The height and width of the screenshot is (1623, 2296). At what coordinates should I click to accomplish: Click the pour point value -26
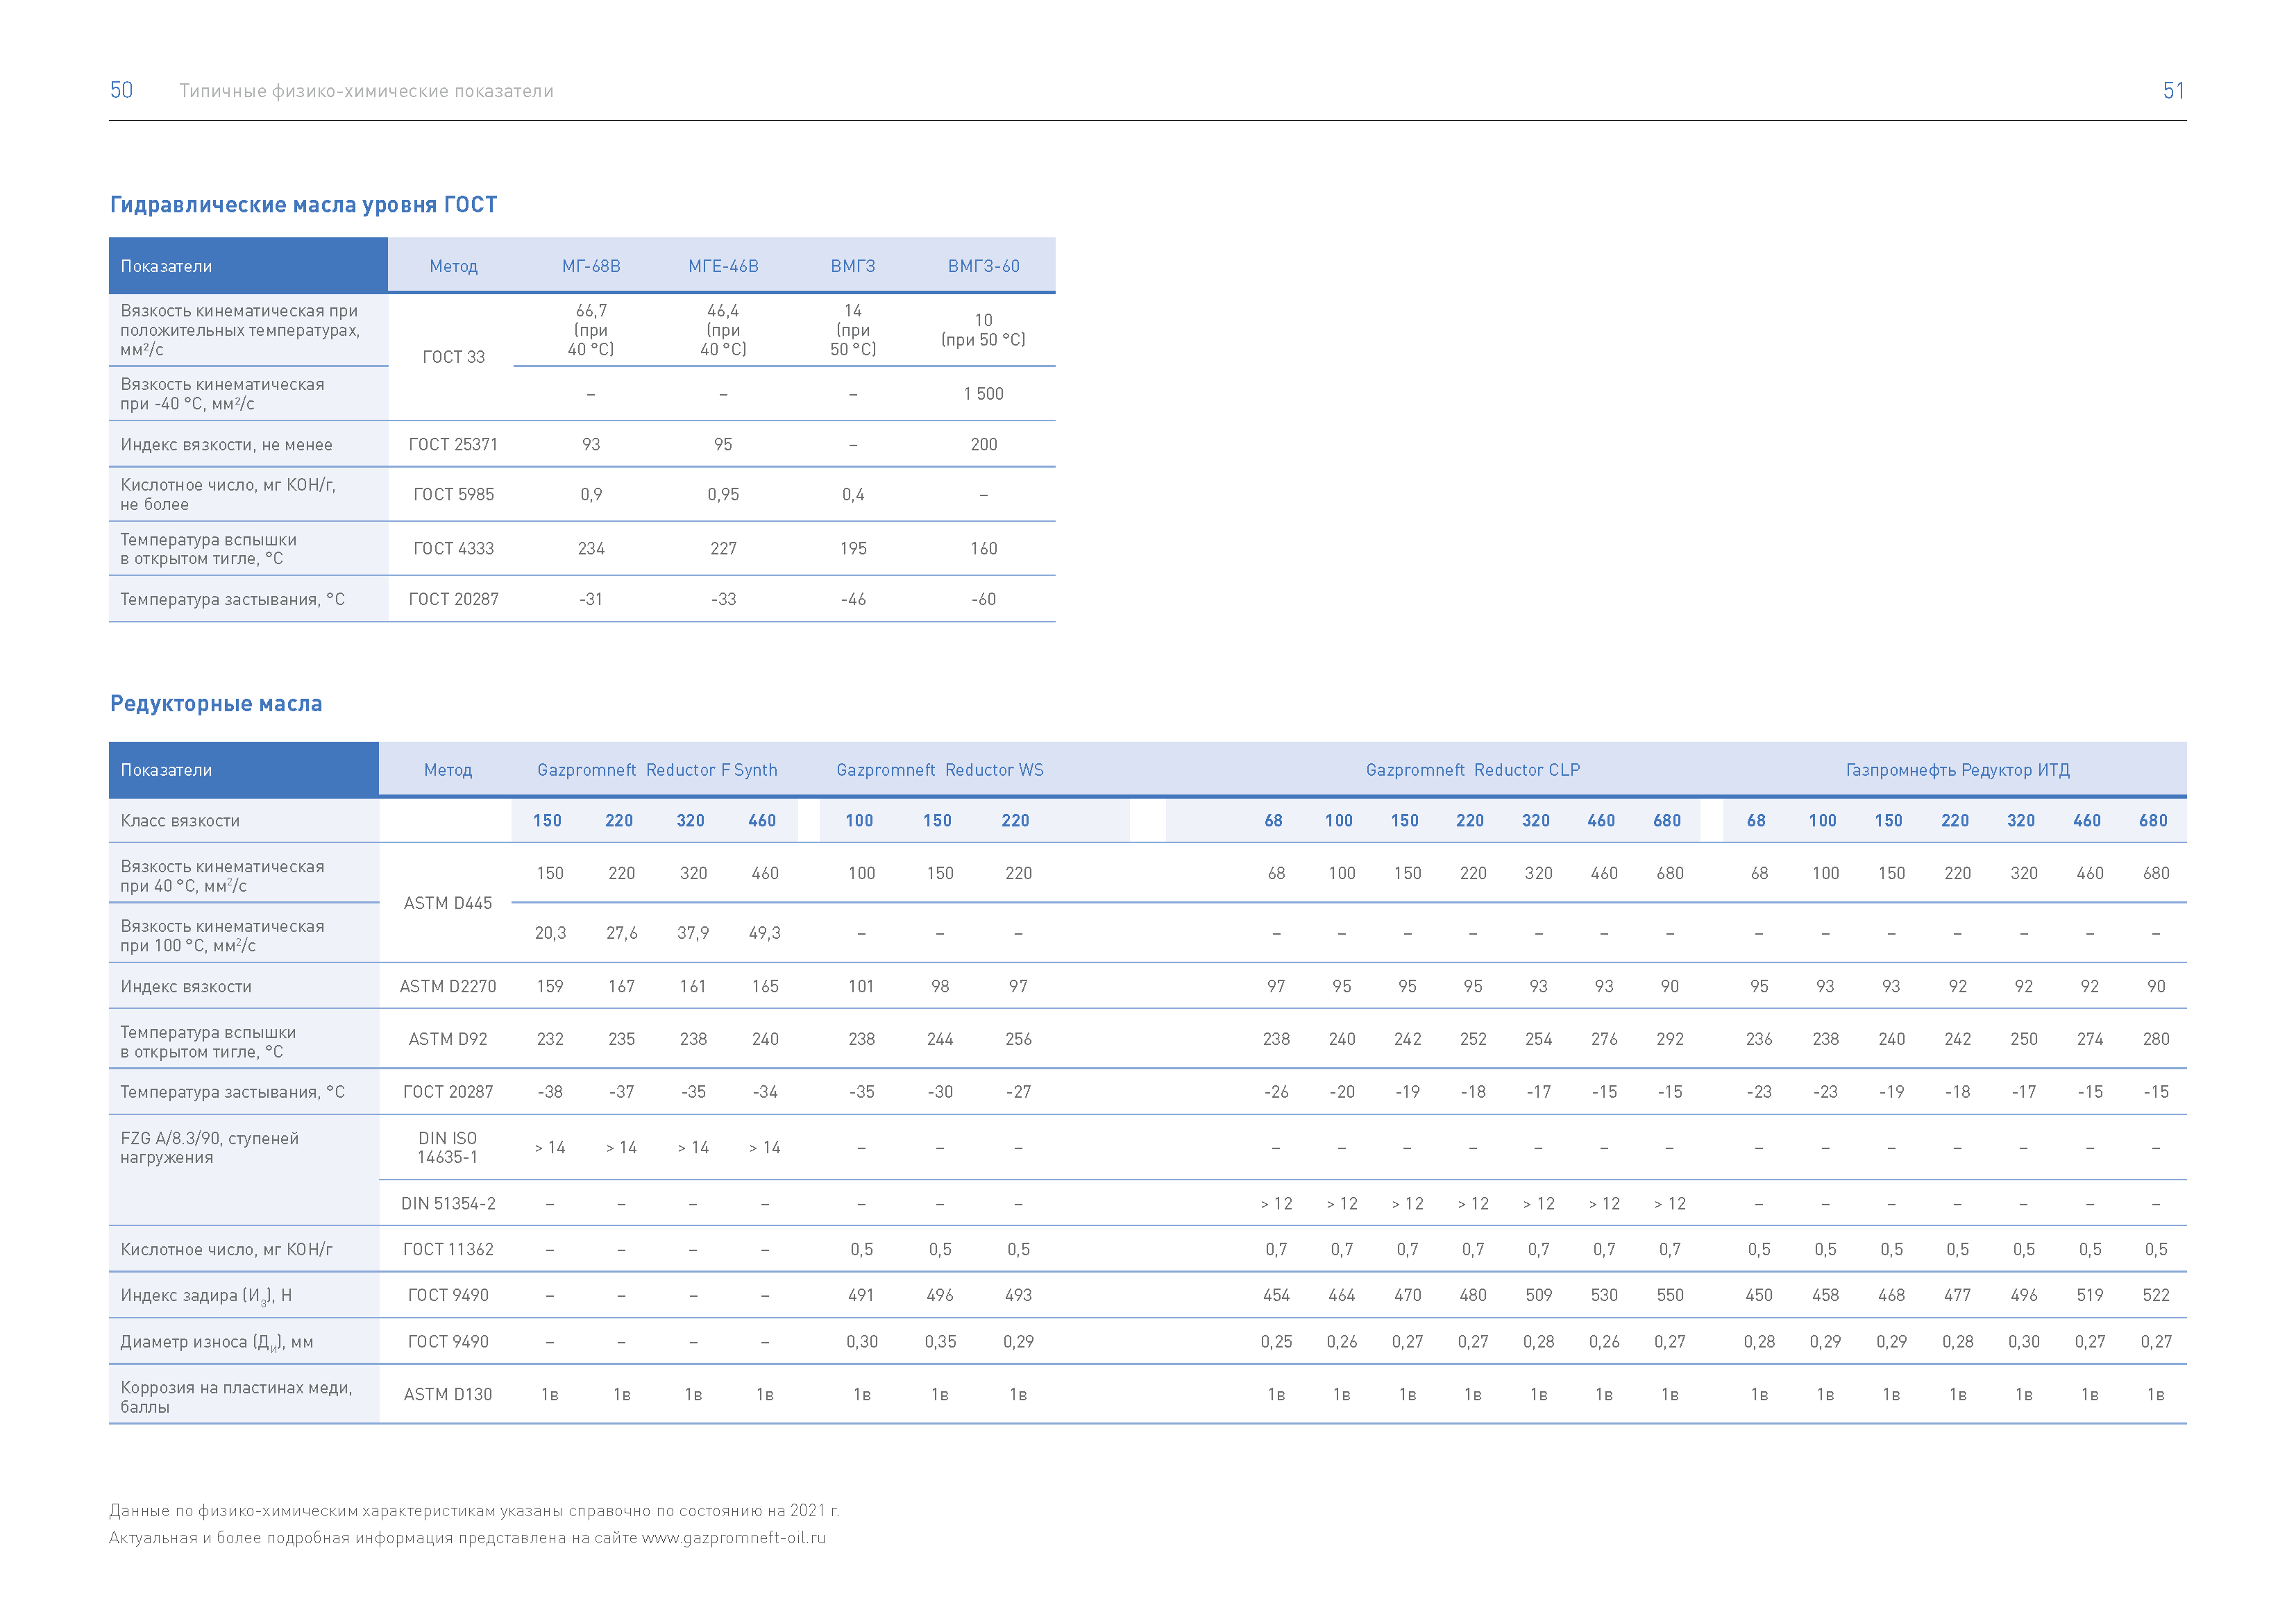pyautogui.click(x=1276, y=1093)
